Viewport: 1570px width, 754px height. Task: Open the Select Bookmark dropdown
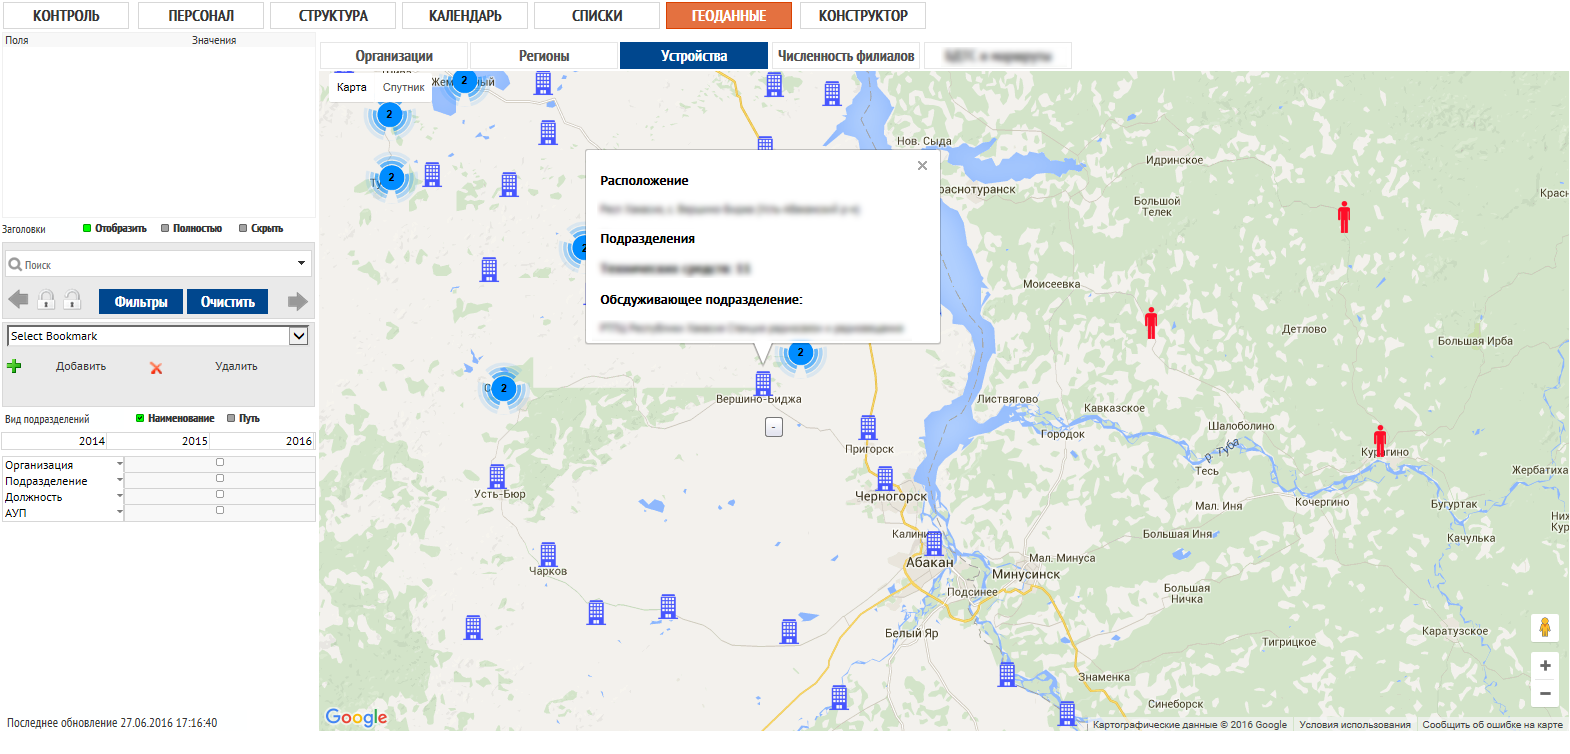(x=158, y=336)
